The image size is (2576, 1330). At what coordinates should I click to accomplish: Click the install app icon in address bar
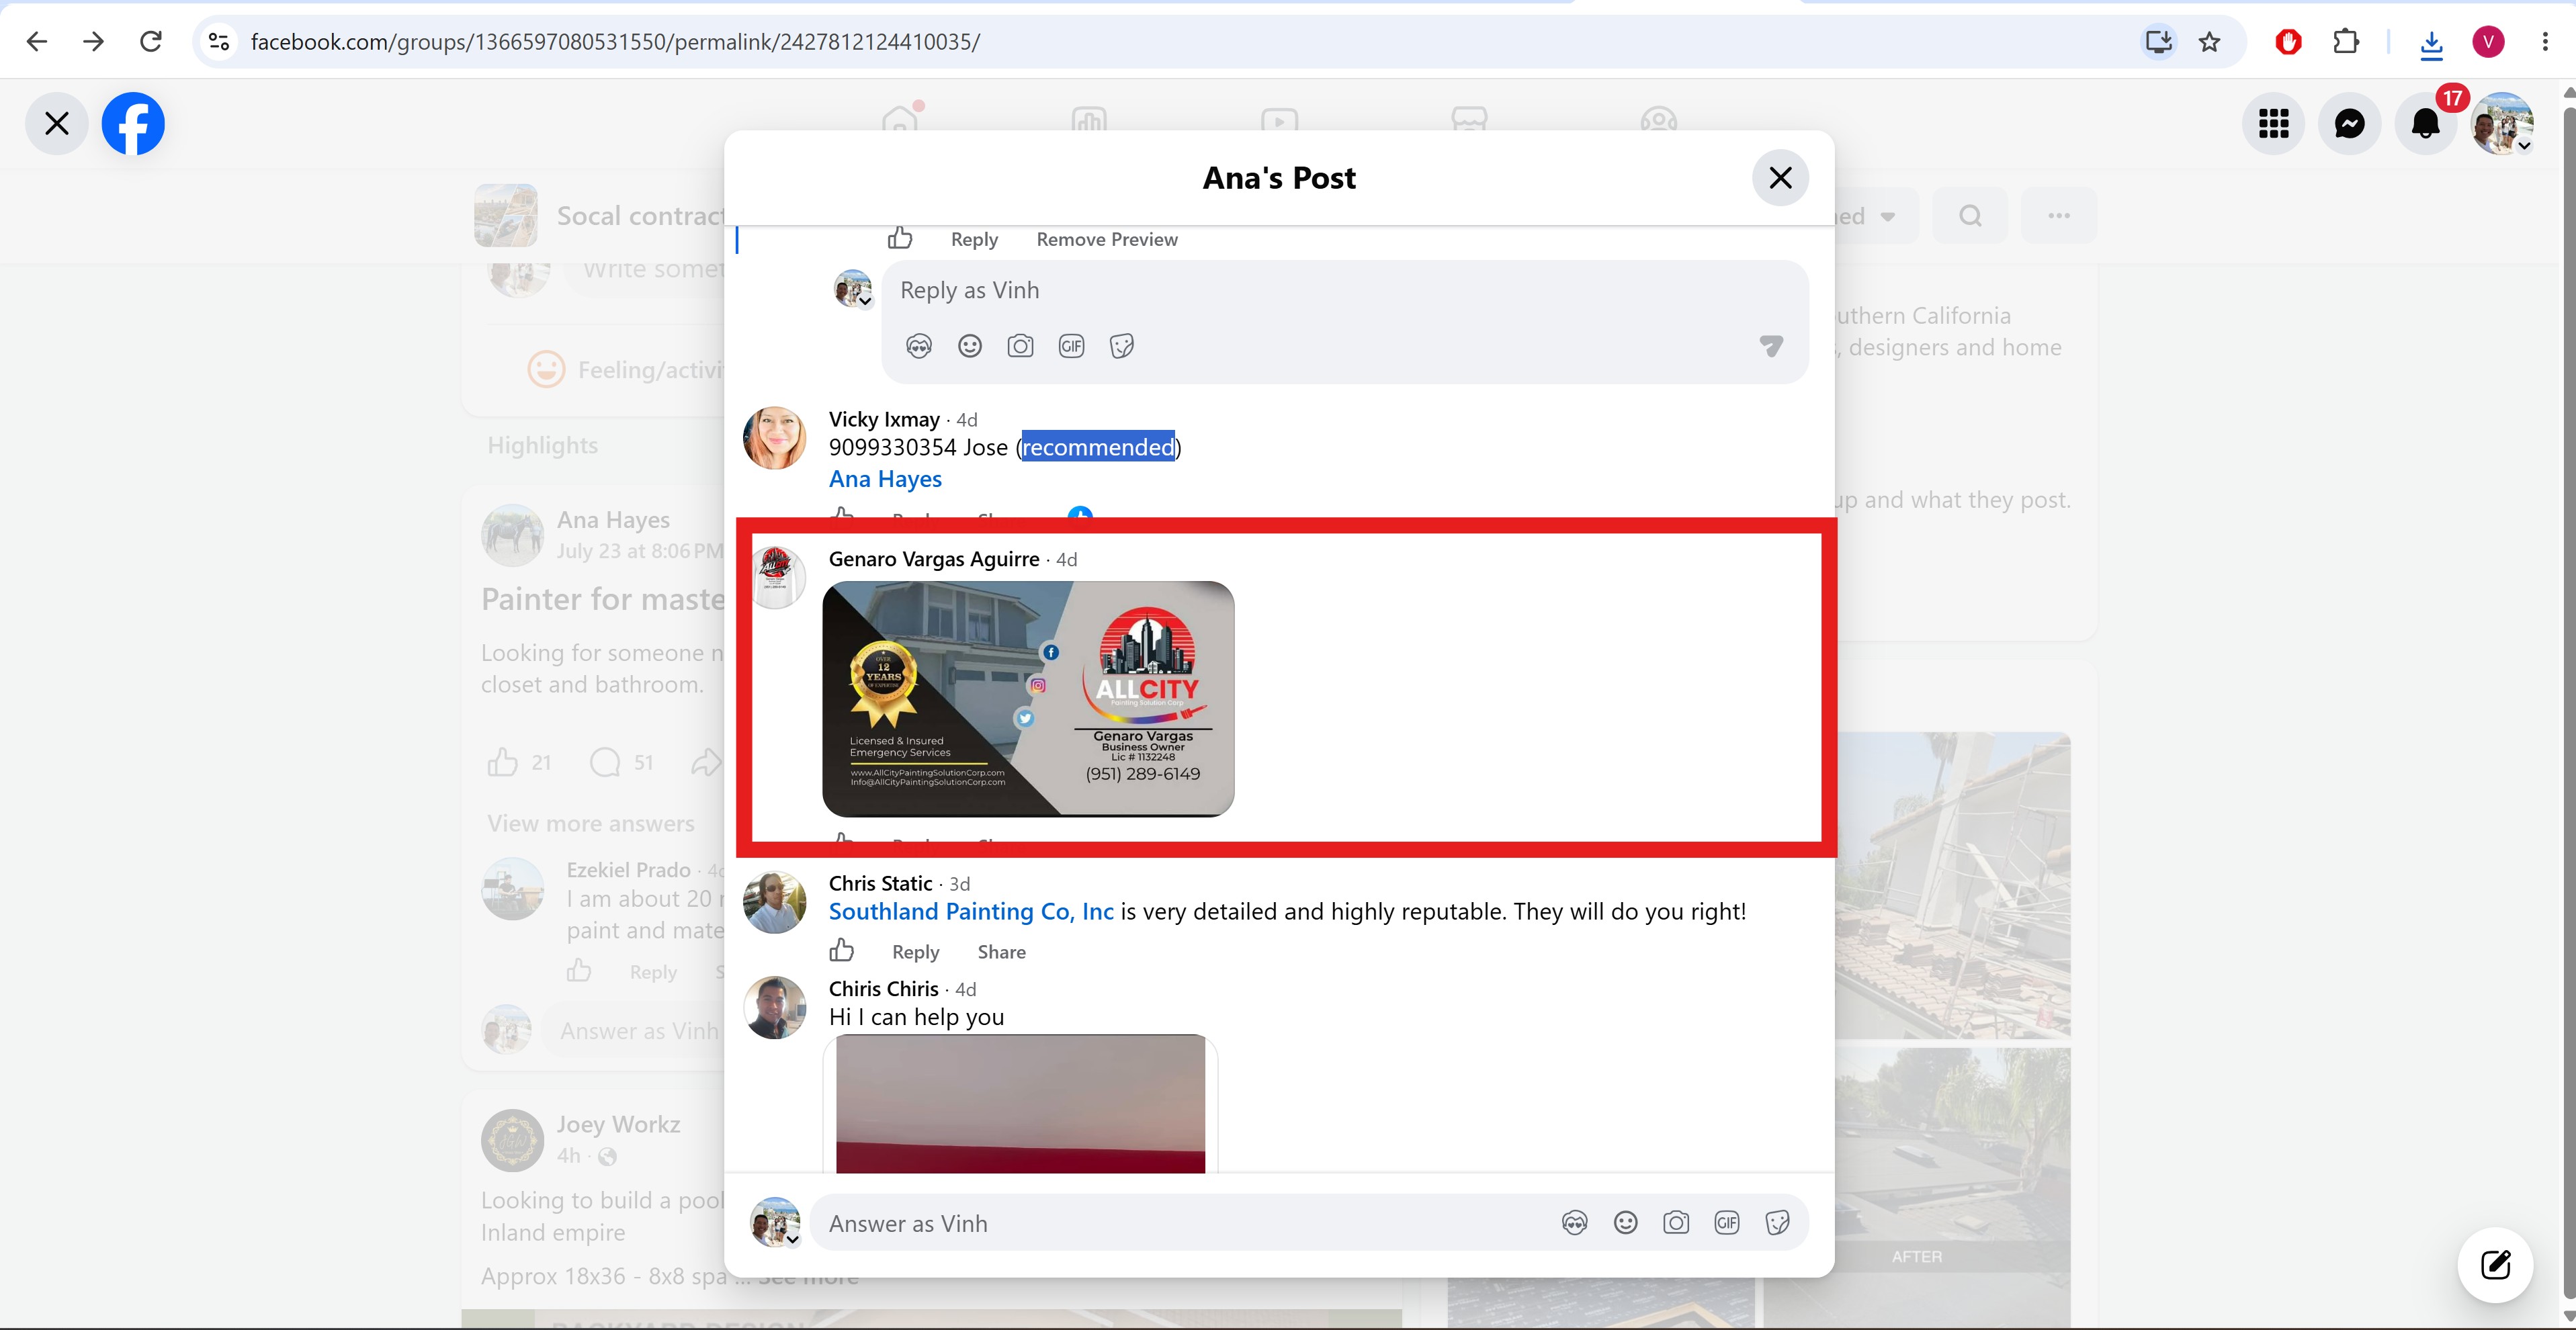point(2159,41)
